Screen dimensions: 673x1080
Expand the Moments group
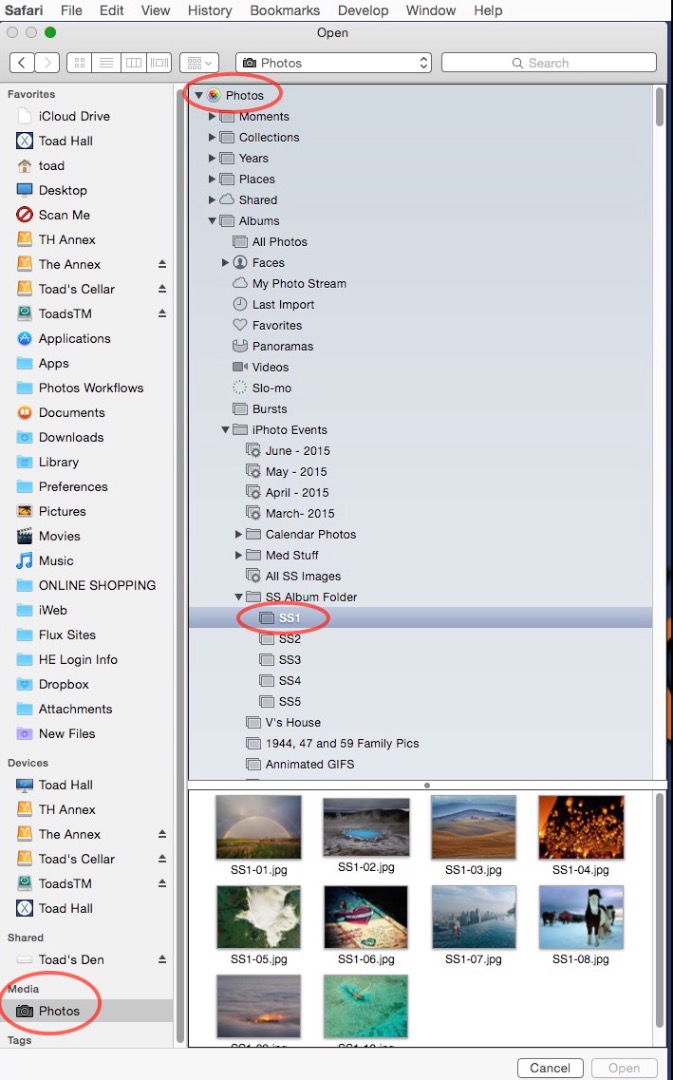point(212,116)
